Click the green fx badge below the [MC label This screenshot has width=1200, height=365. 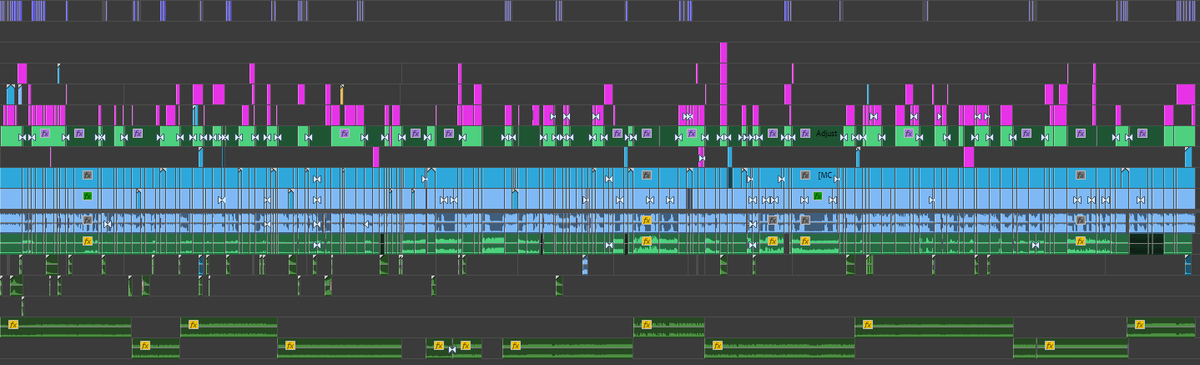coord(817,196)
